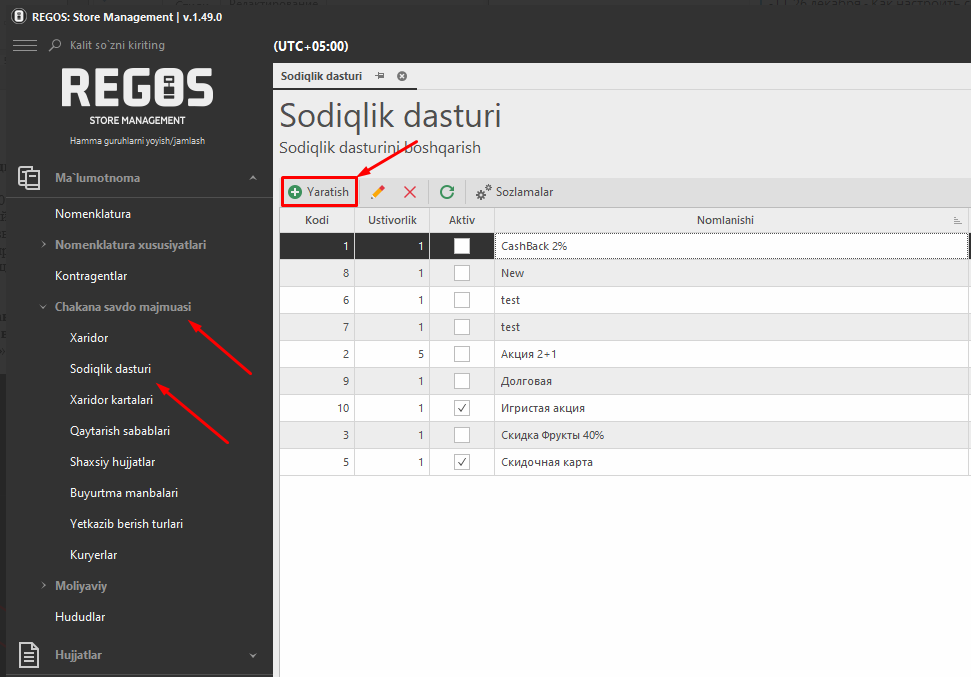Select Скидка Фрукты 40% name cell

(733, 435)
